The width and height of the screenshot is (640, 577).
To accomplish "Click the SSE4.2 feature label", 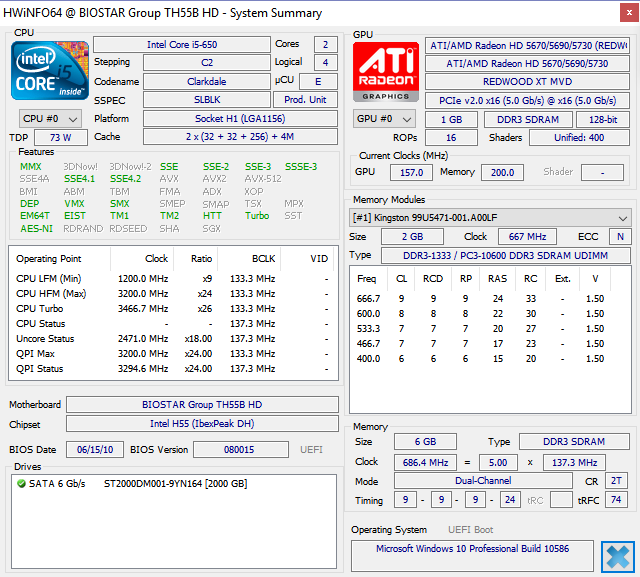I will tap(125, 179).
